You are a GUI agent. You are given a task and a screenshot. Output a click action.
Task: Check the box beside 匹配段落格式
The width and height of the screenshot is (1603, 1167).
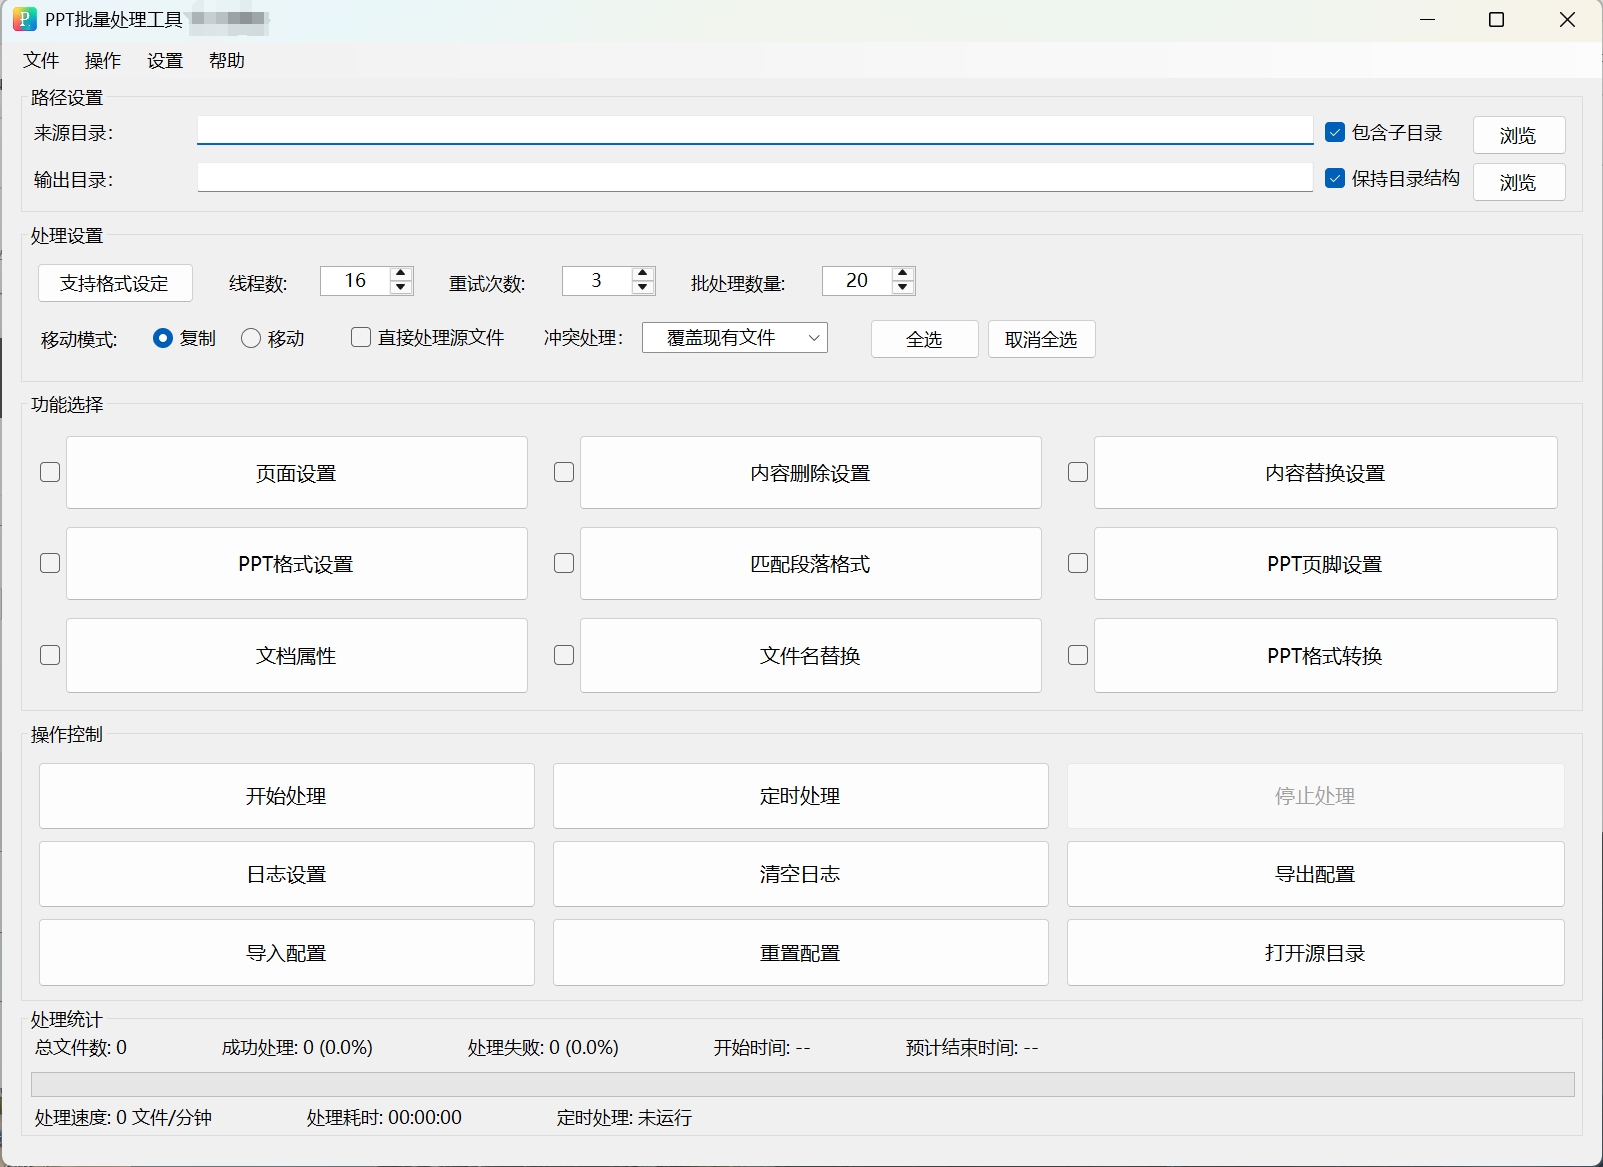[564, 563]
